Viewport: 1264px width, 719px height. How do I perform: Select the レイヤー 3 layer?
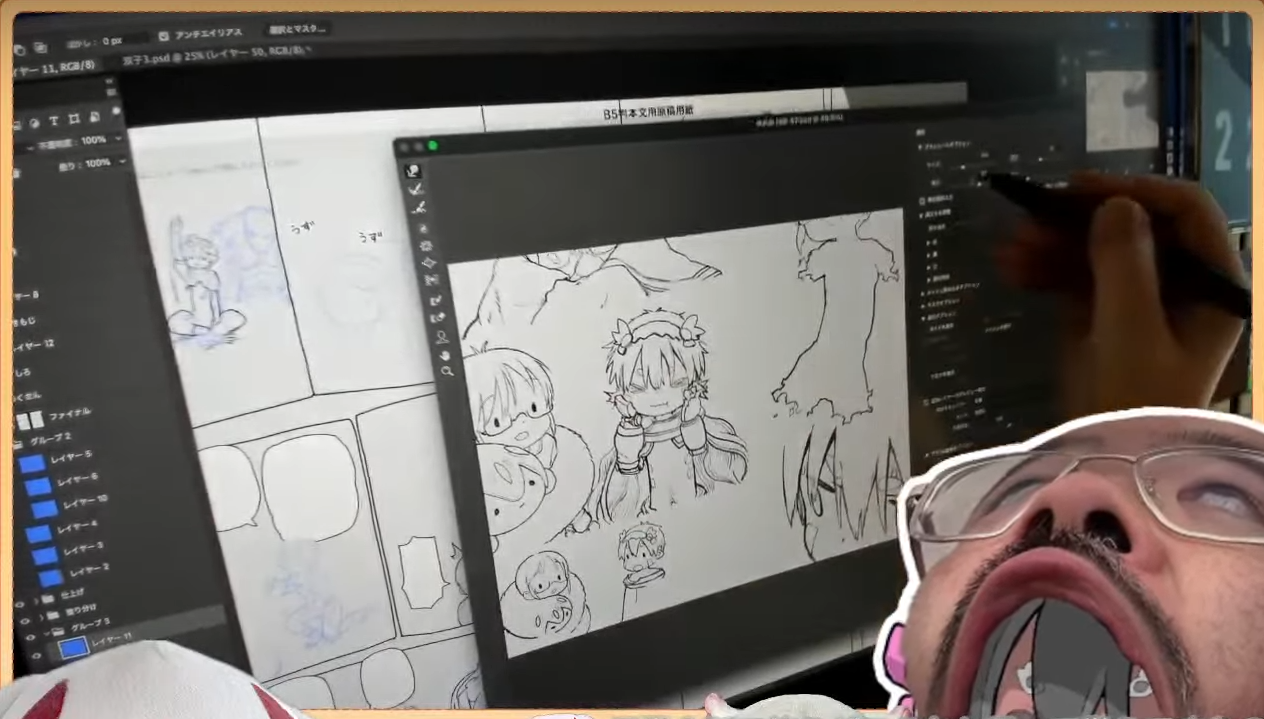click(83, 548)
